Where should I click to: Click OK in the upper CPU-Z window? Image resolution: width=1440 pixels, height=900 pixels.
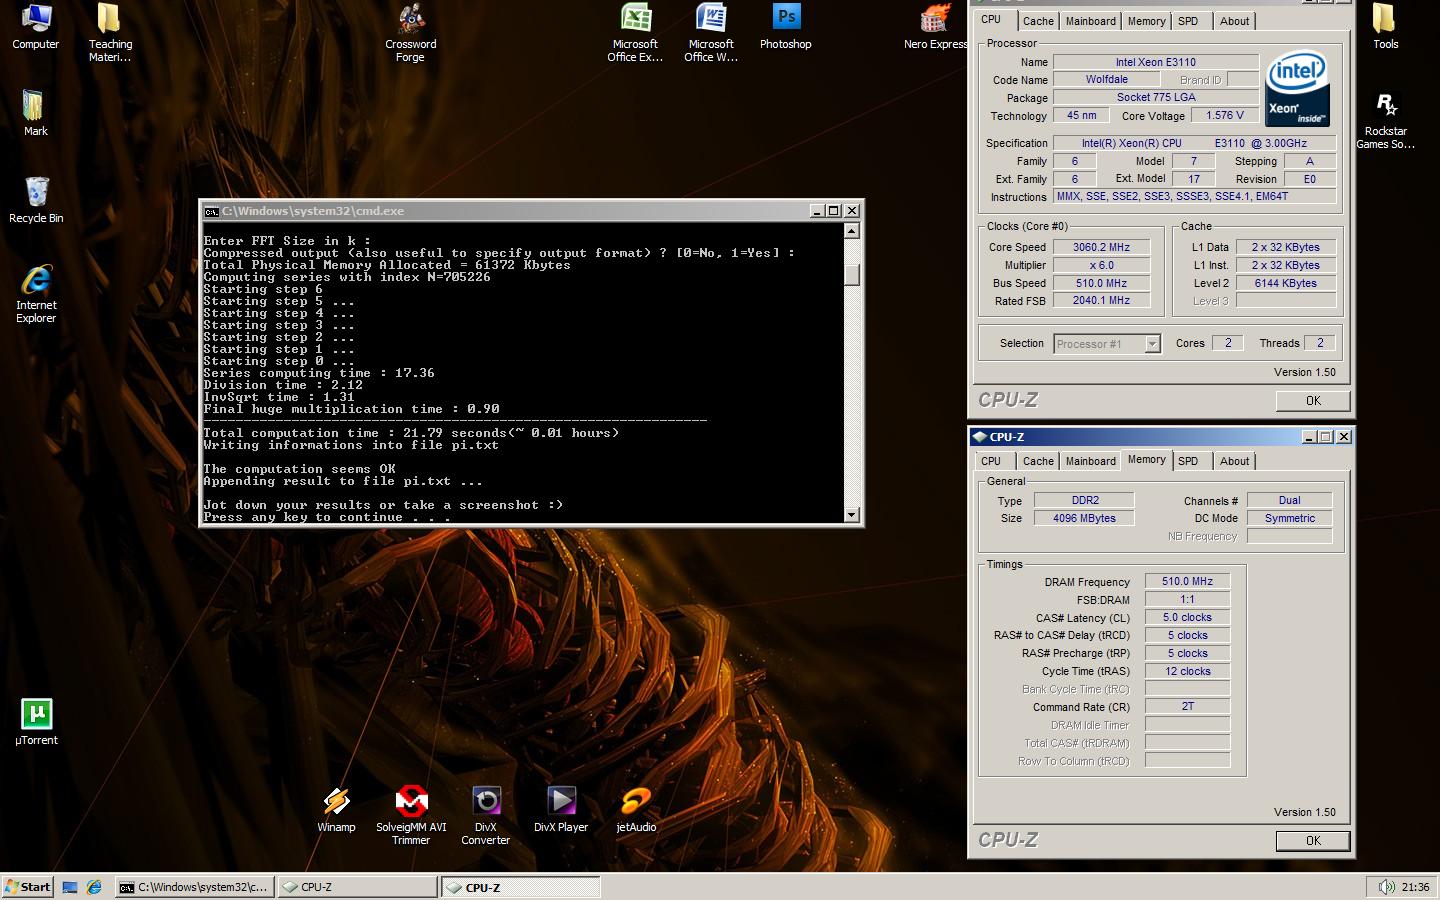[1313, 401]
